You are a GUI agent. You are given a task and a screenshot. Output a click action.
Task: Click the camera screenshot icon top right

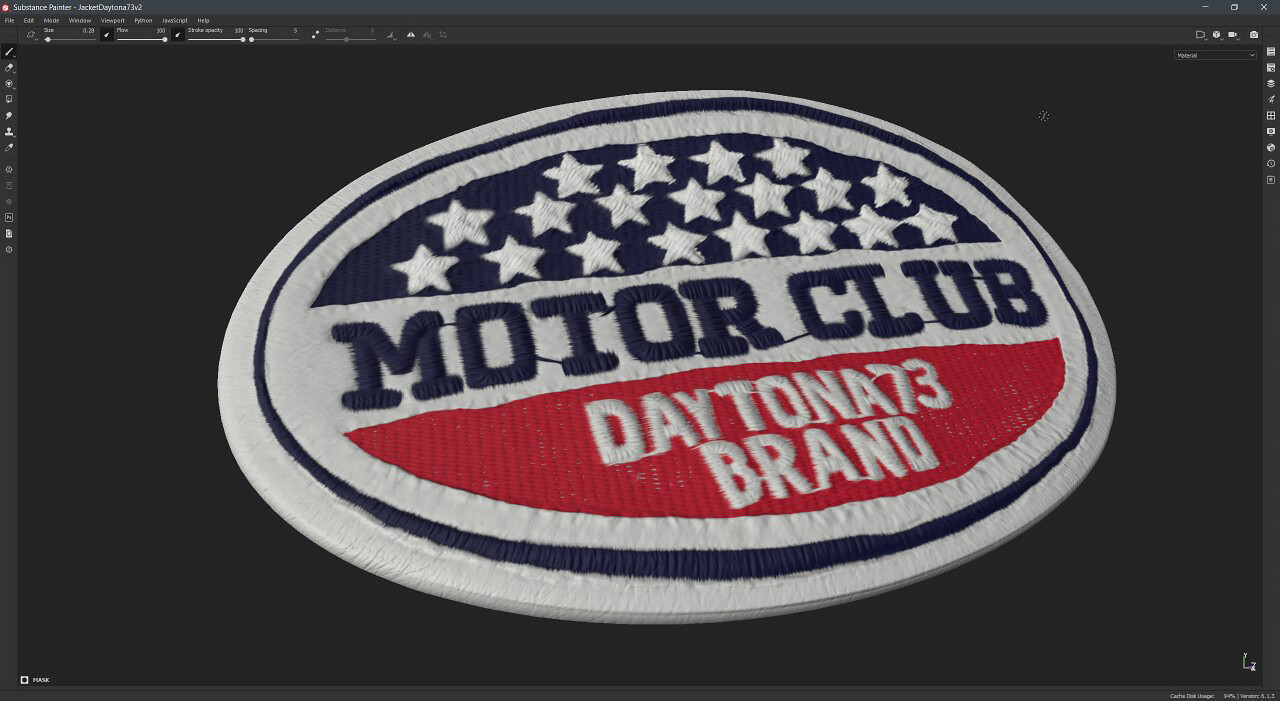(x=1254, y=34)
